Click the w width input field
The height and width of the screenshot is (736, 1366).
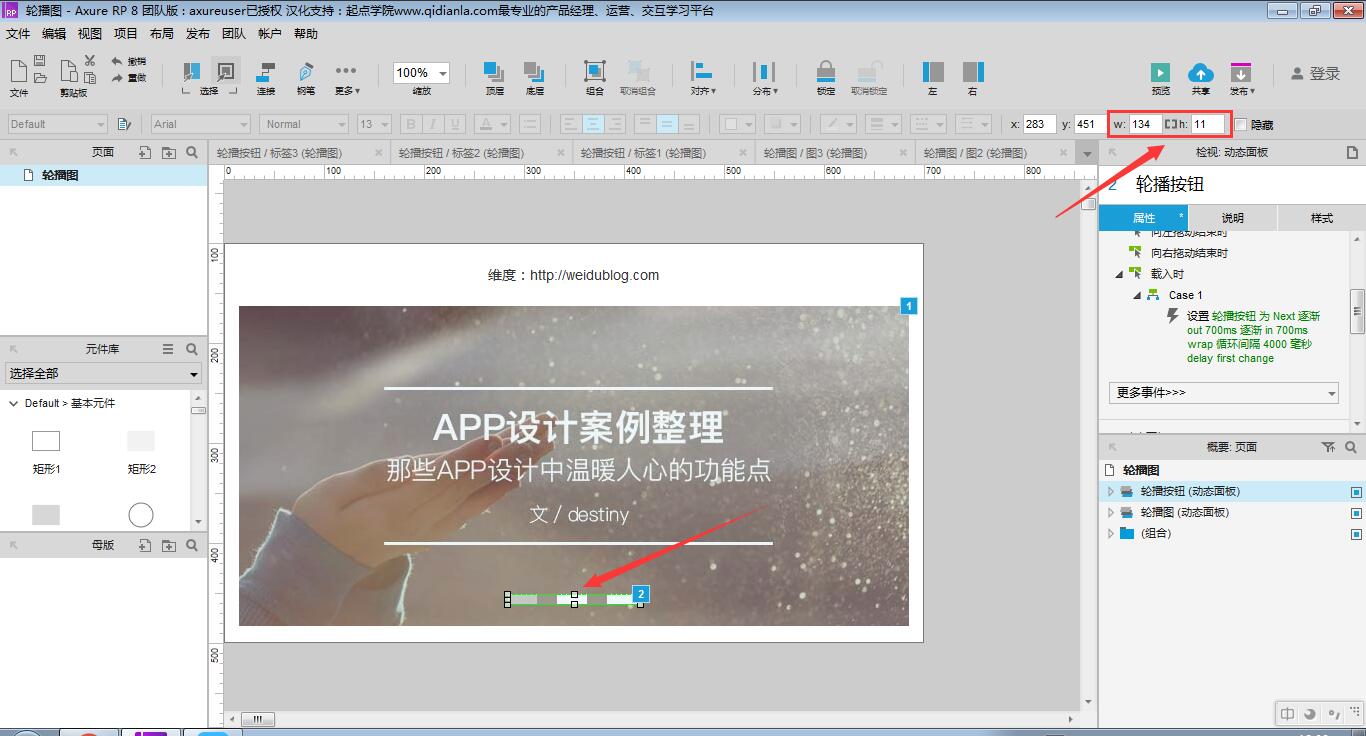pos(1145,124)
